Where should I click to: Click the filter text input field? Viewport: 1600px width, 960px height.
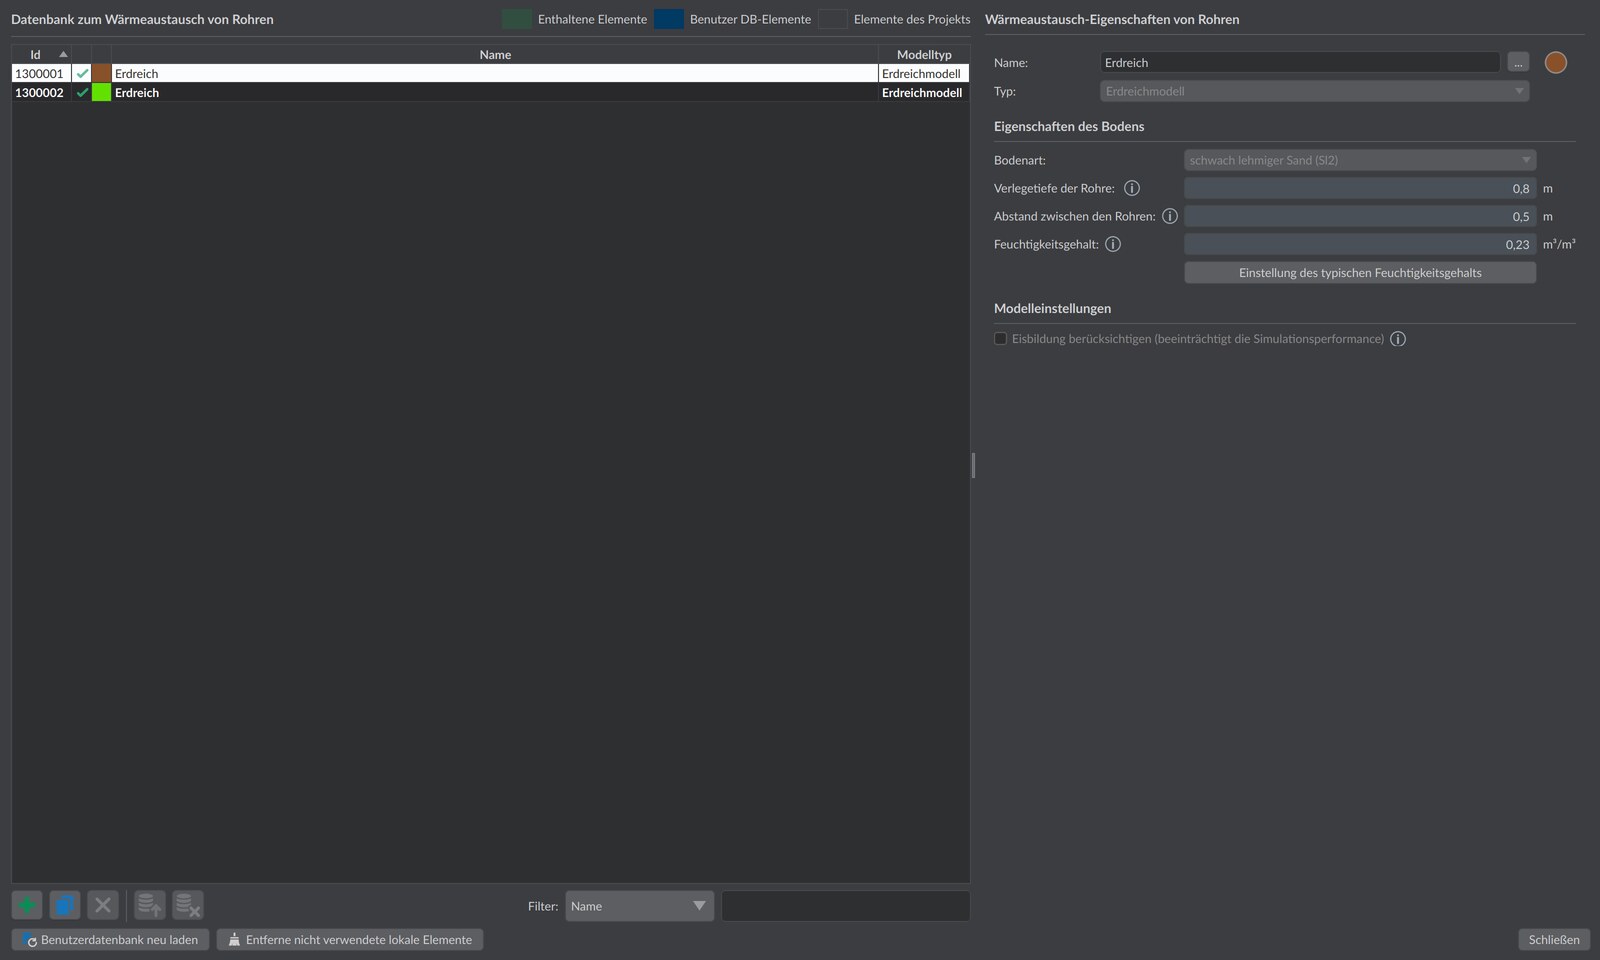(x=846, y=906)
